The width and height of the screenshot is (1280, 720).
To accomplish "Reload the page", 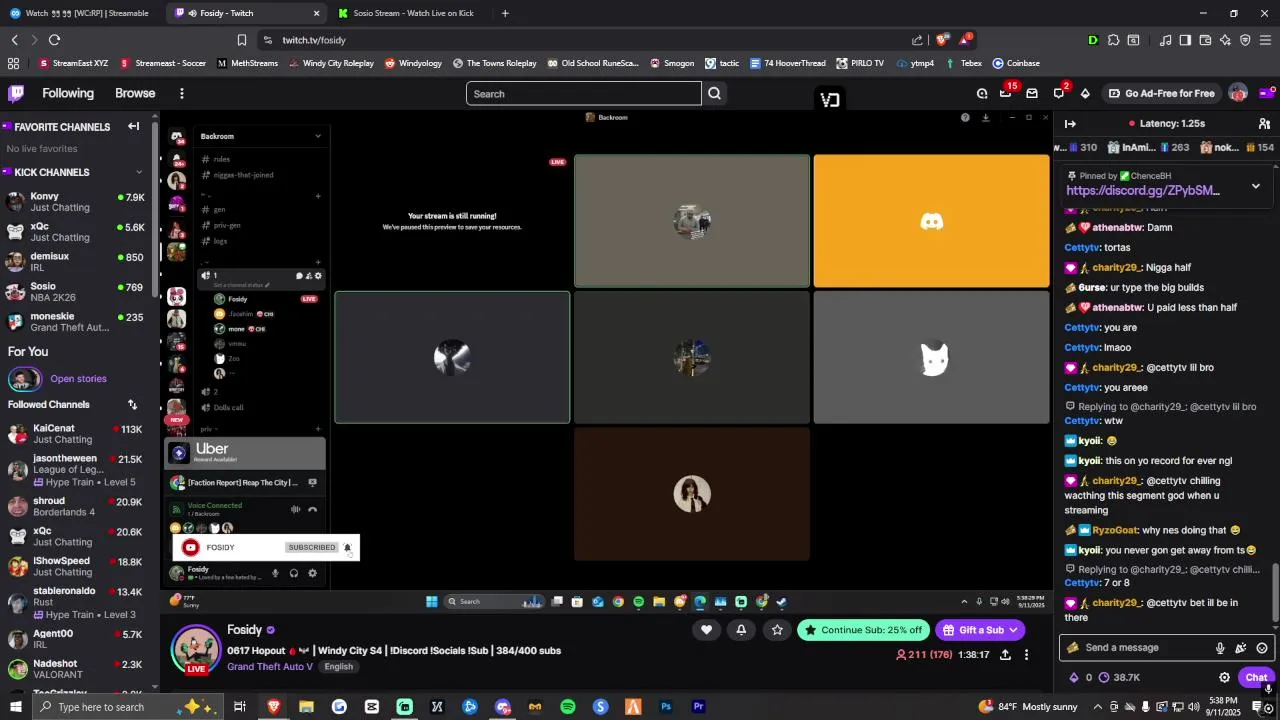I will pyautogui.click(x=54, y=40).
